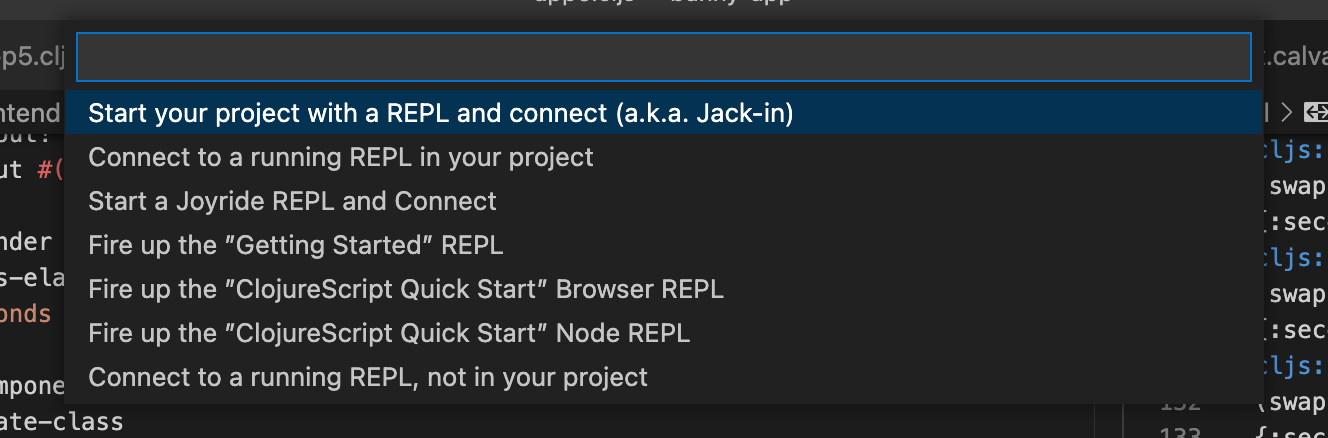The height and width of the screenshot is (438, 1328).
Task: Click the orange "onds" text in left editor
Action: pyautogui.click(x=25, y=314)
